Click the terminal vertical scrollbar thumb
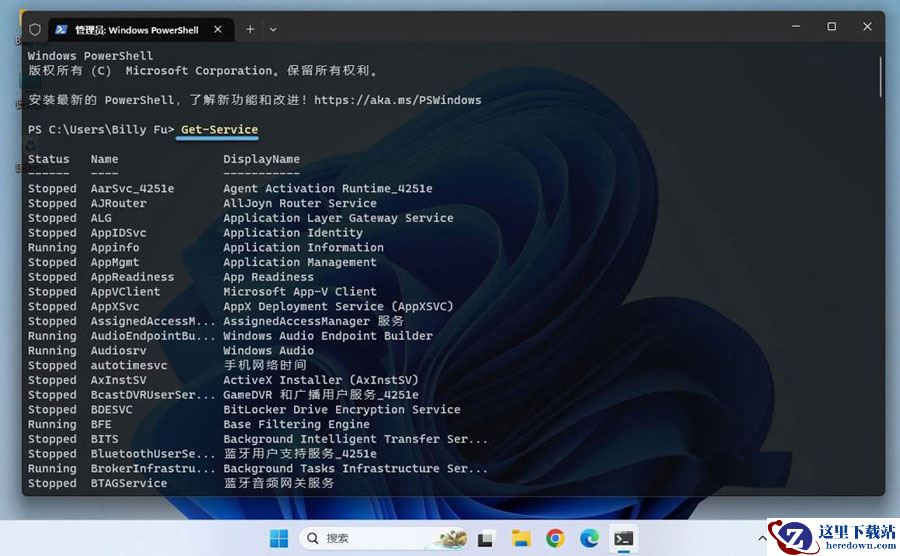Viewport: 900px width, 556px height. pos(880,77)
